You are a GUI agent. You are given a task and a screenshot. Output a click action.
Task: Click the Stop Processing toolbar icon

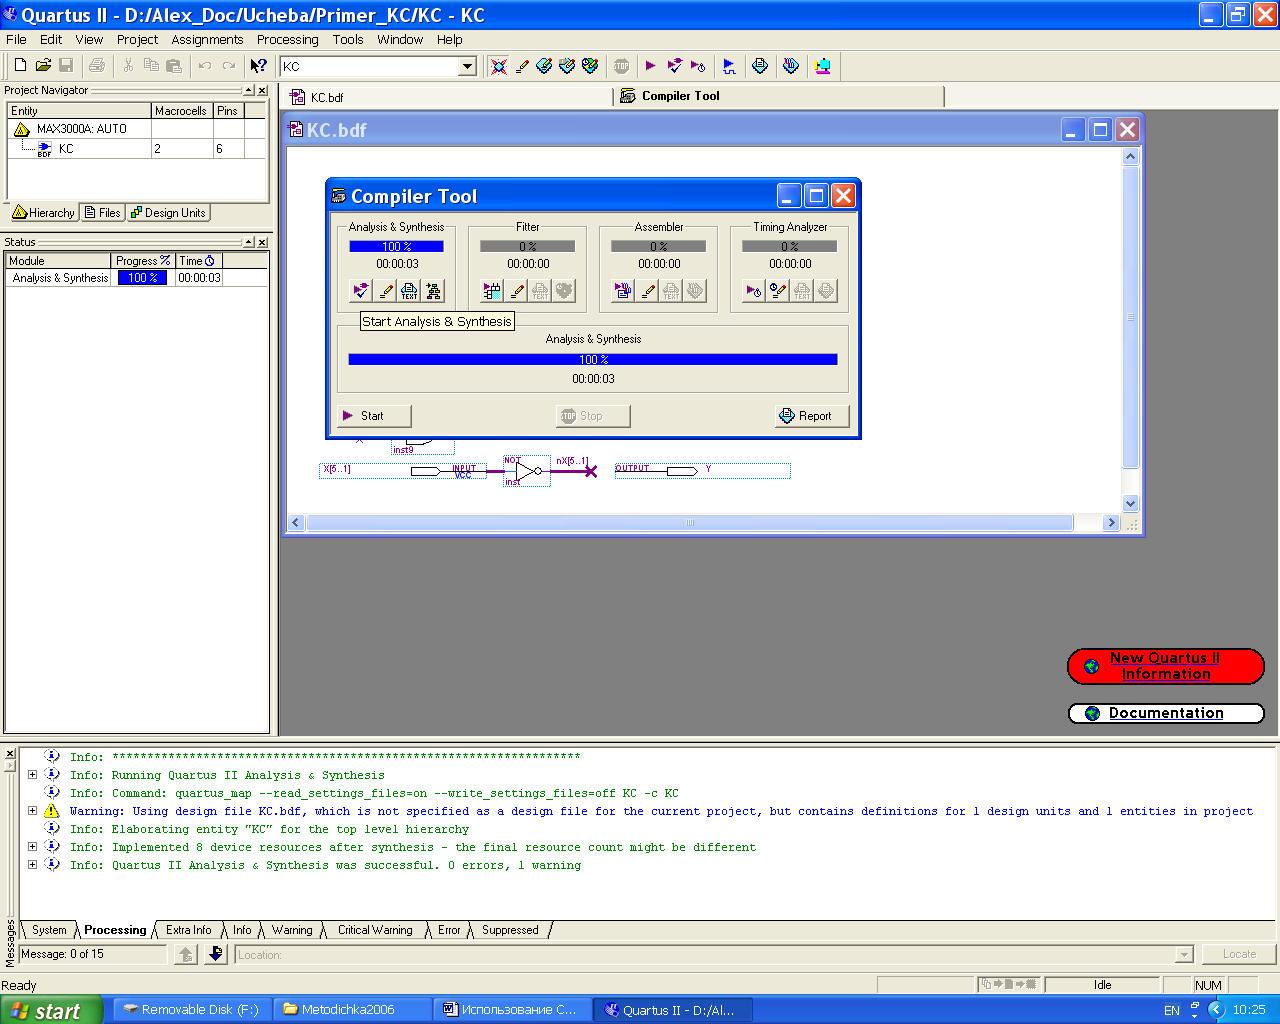point(621,66)
